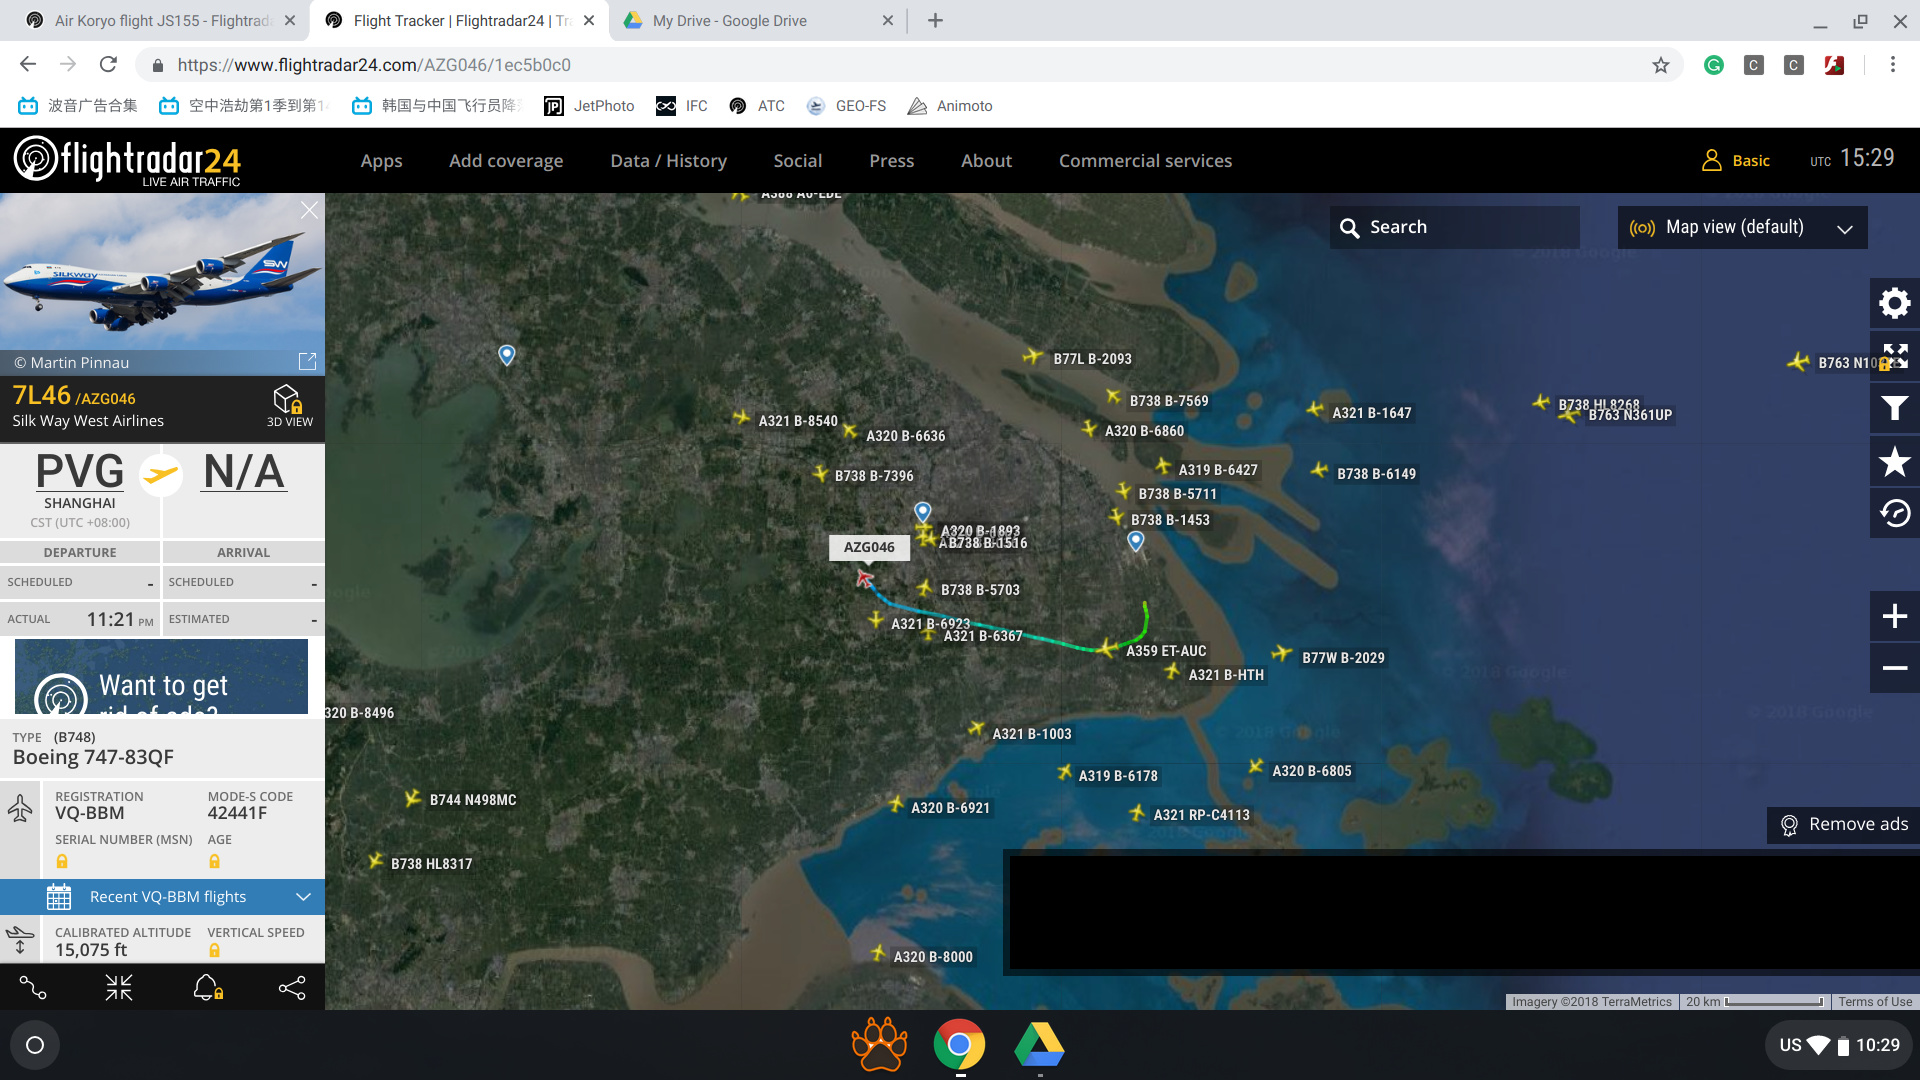Click the map filter funnel icon
Viewport: 1920px width, 1080px height.
(1894, 408)
